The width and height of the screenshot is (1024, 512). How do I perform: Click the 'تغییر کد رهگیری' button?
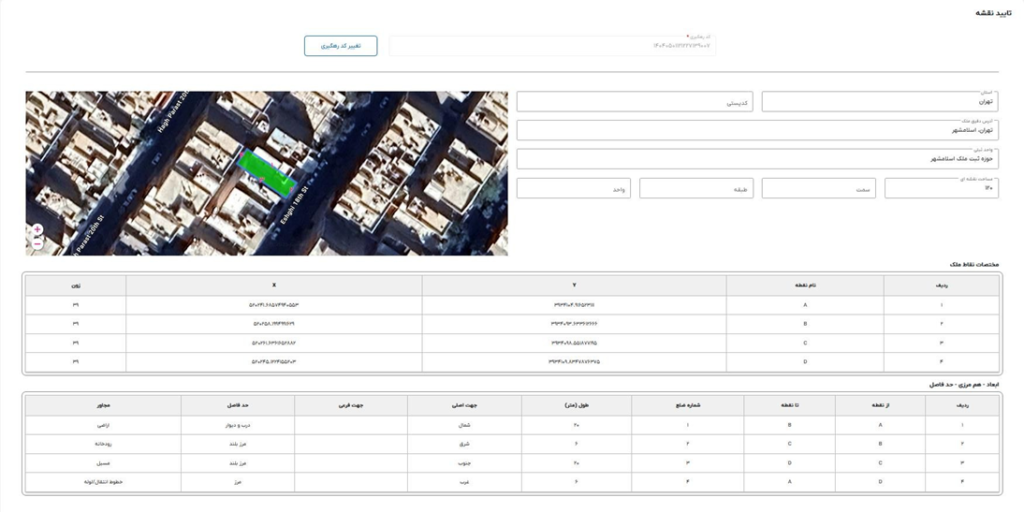pyautogui.click(x=340, y=46)
